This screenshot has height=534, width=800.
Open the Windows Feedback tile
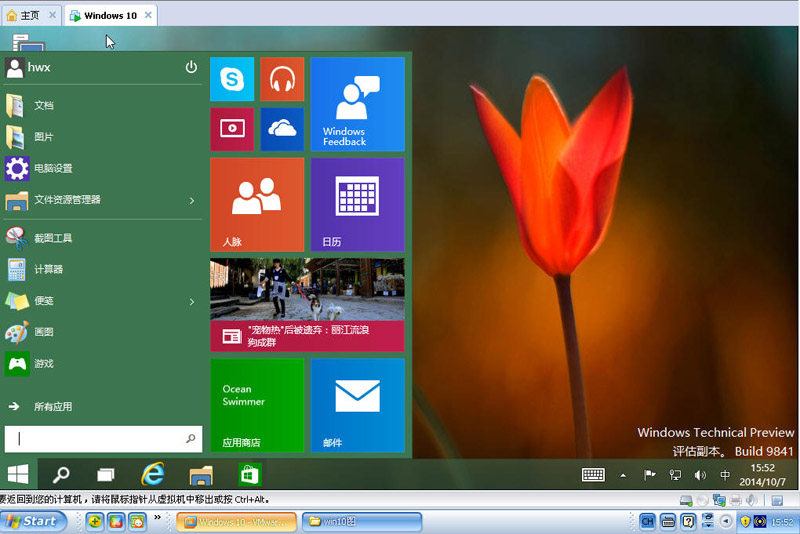(358, 104)
